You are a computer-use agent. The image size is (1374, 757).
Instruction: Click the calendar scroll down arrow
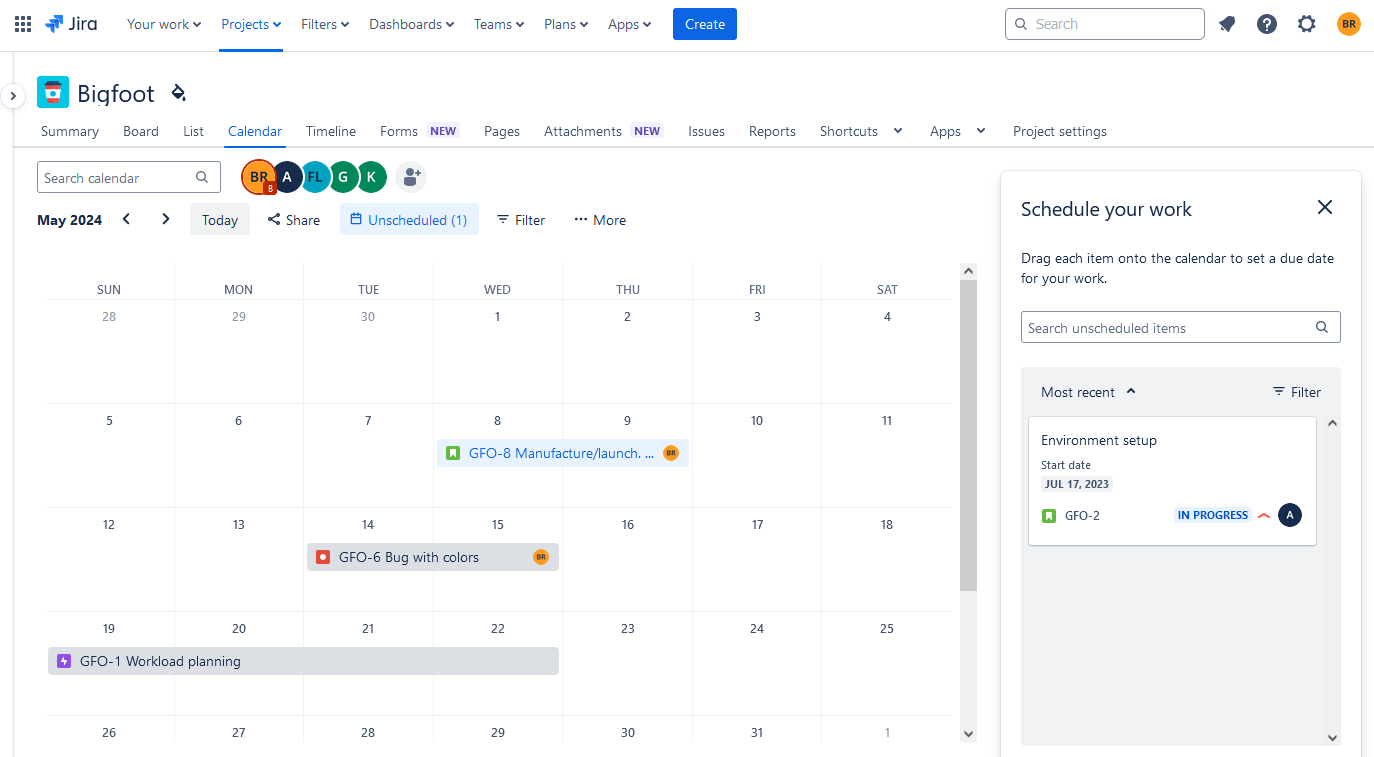pyautogui.click(x=968, y=734)
